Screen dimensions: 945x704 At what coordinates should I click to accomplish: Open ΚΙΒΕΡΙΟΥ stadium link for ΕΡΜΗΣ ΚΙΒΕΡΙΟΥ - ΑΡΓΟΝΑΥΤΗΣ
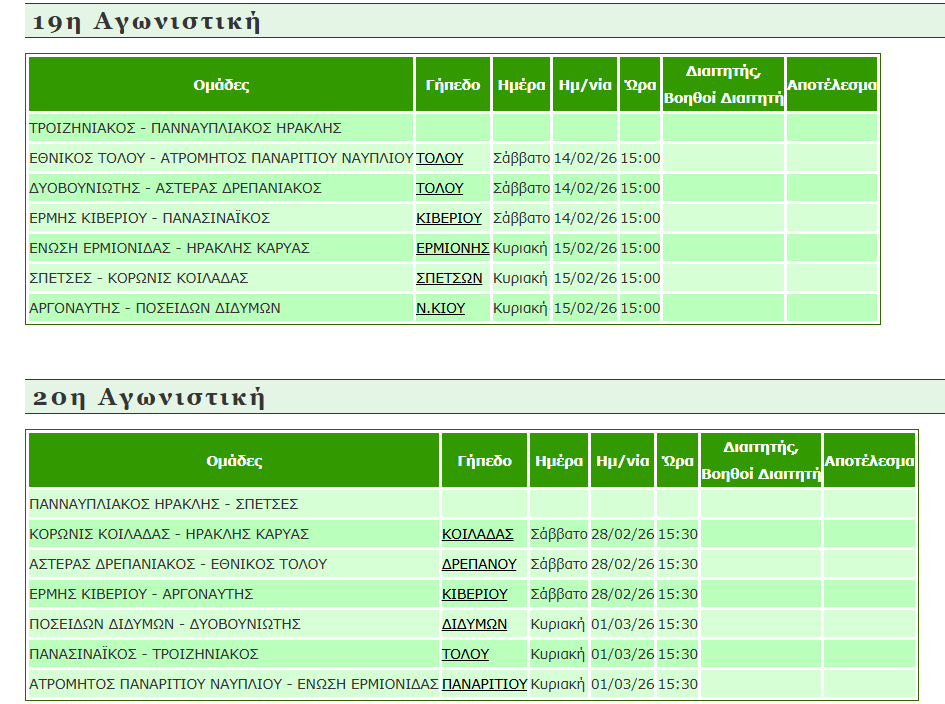coord(474,594)
